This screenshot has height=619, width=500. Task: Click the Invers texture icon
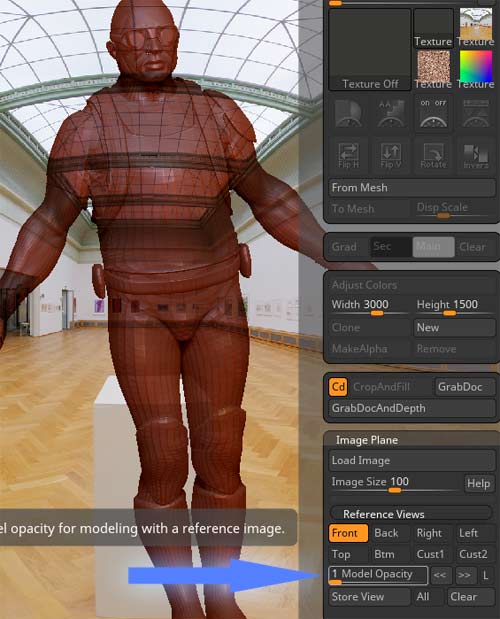tap(476, 156)
